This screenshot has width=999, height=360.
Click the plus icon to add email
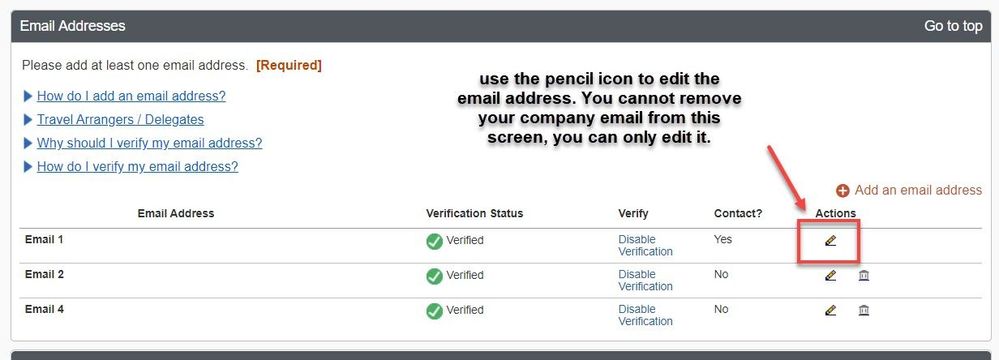coord(843,191)
